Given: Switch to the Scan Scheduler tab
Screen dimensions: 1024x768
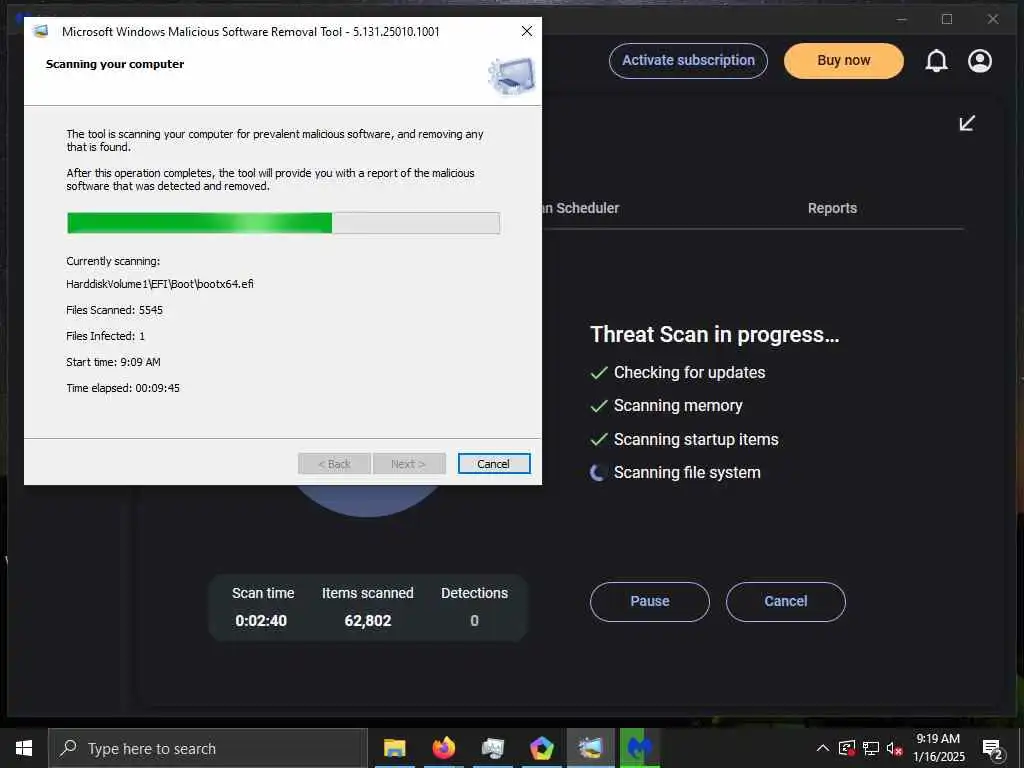Looking at the screenshot, I should click(x=581, y=208).
